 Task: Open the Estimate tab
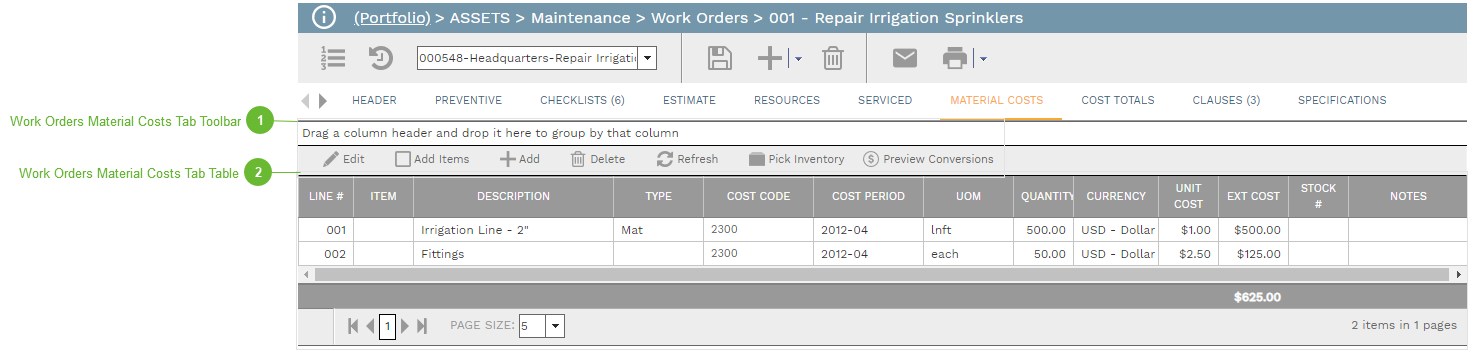click(x=689, y=100)
